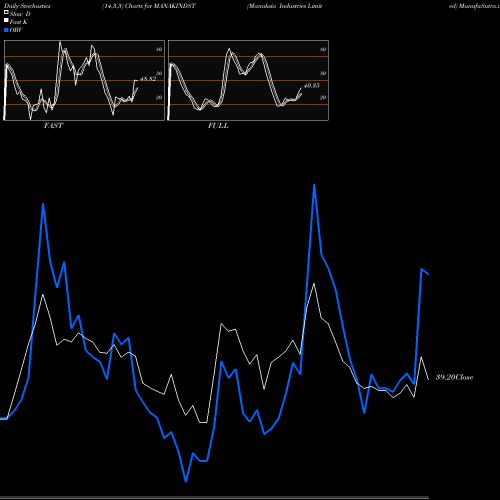Click the 48.52 value on FAST chart
Image resolution: width=500 pixels, height=500 pixels.
[148, 79]
